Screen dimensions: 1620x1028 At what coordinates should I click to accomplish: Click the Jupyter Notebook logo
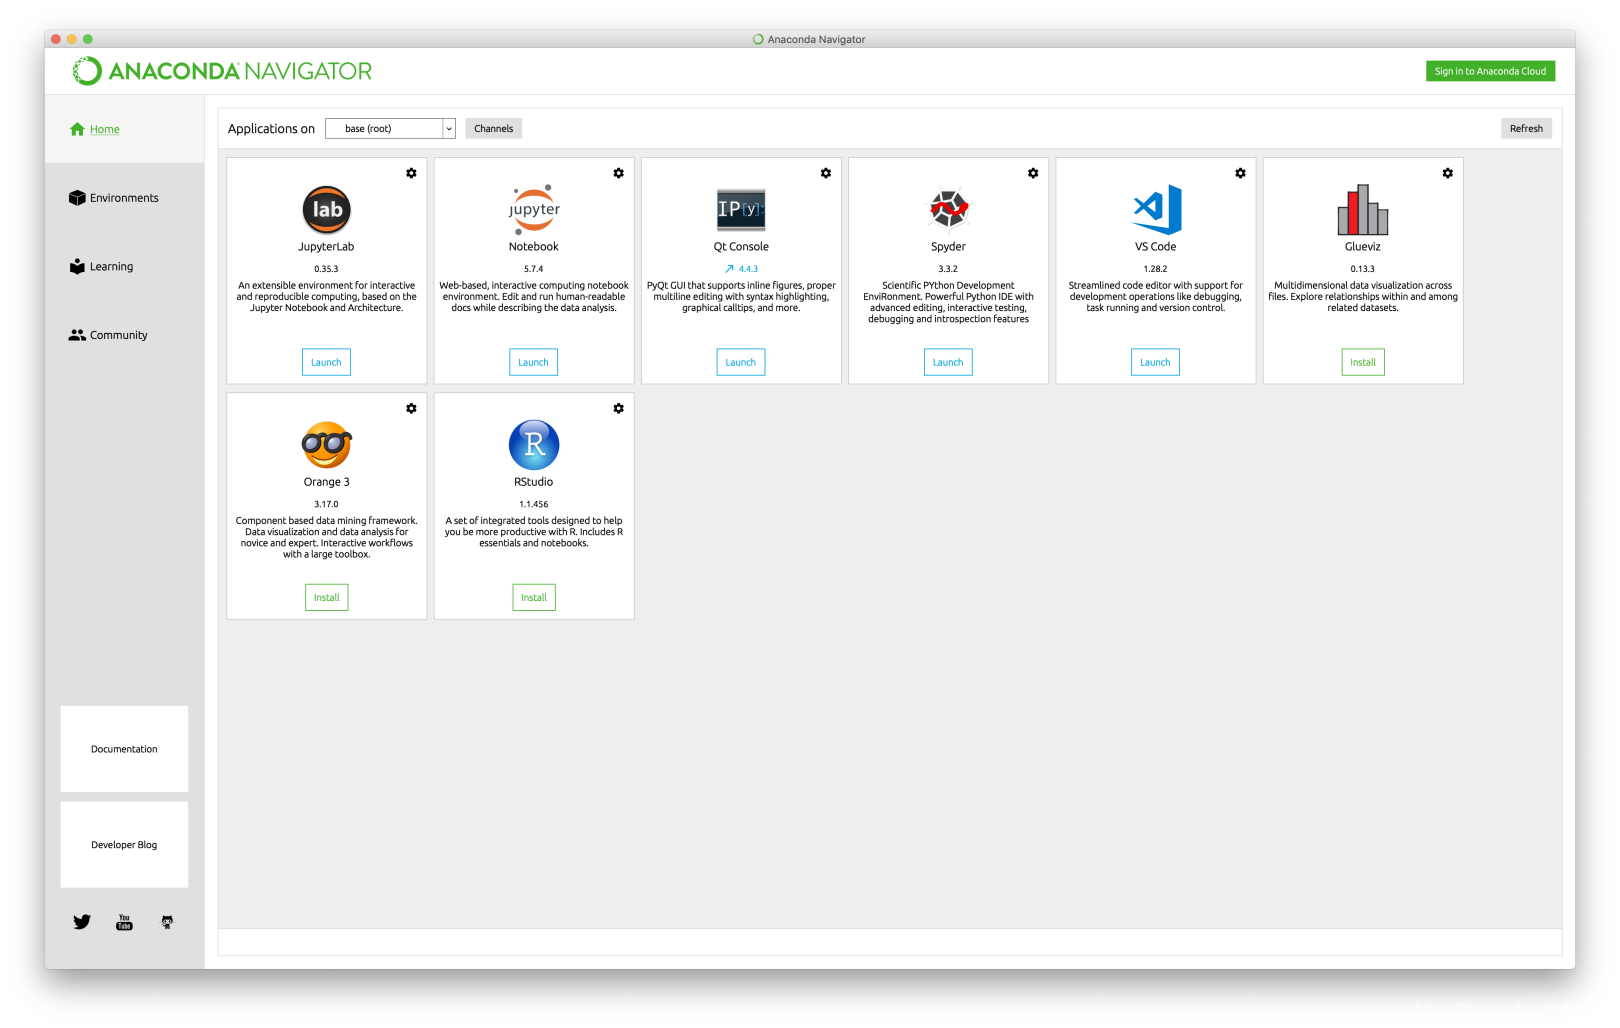click(534, 210)
